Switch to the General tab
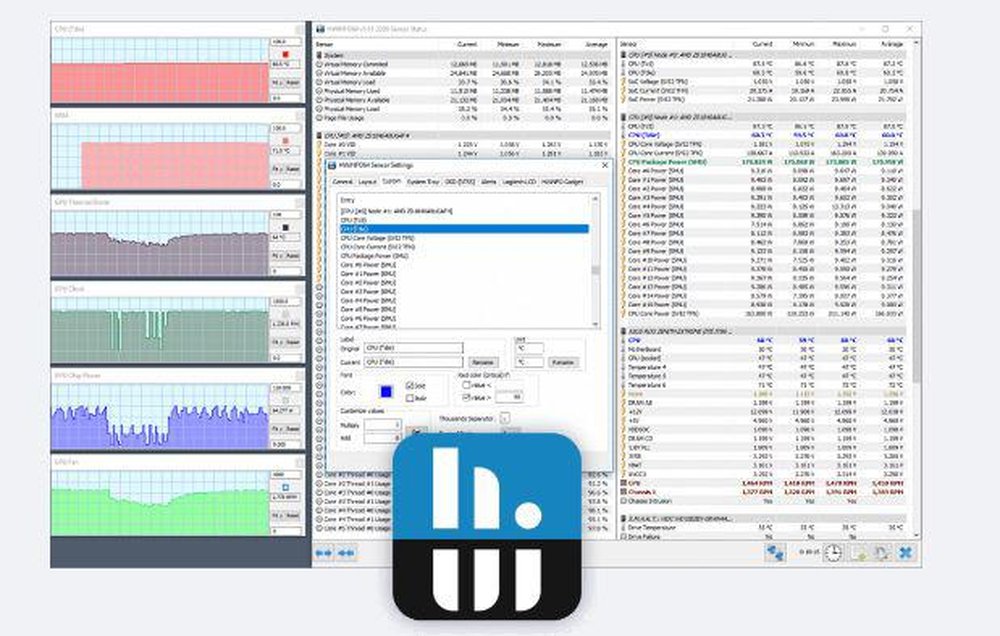Screen dimensions: 1000x636 tap(342, 182)
